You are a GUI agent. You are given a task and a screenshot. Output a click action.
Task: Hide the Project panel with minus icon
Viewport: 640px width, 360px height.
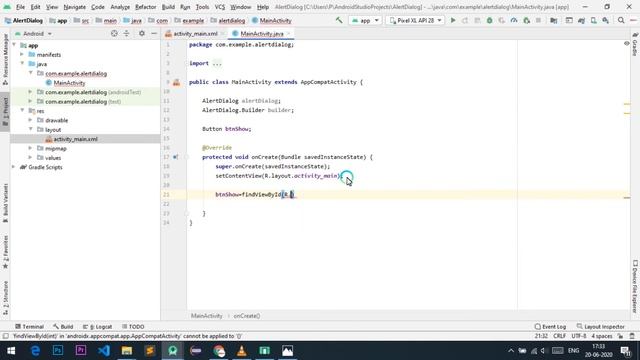click(x=154, y=33)
